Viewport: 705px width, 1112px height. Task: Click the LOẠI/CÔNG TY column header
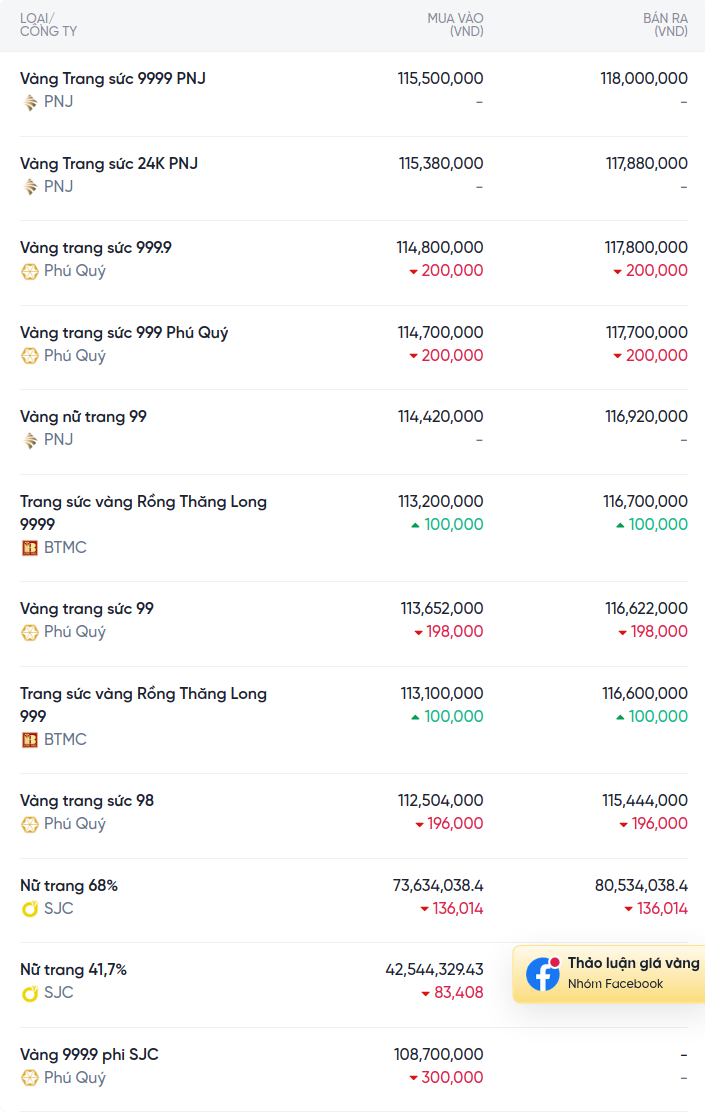pos(48,25)
